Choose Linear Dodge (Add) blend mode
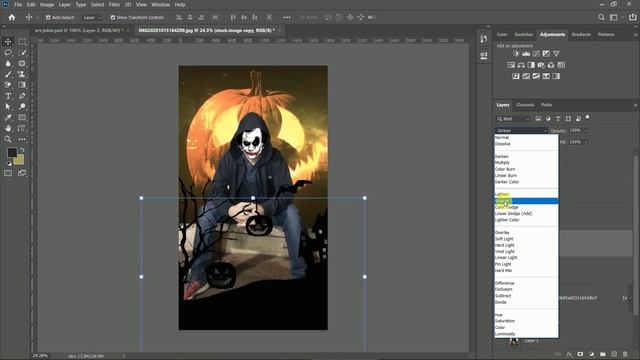 (x=526, y=213)
